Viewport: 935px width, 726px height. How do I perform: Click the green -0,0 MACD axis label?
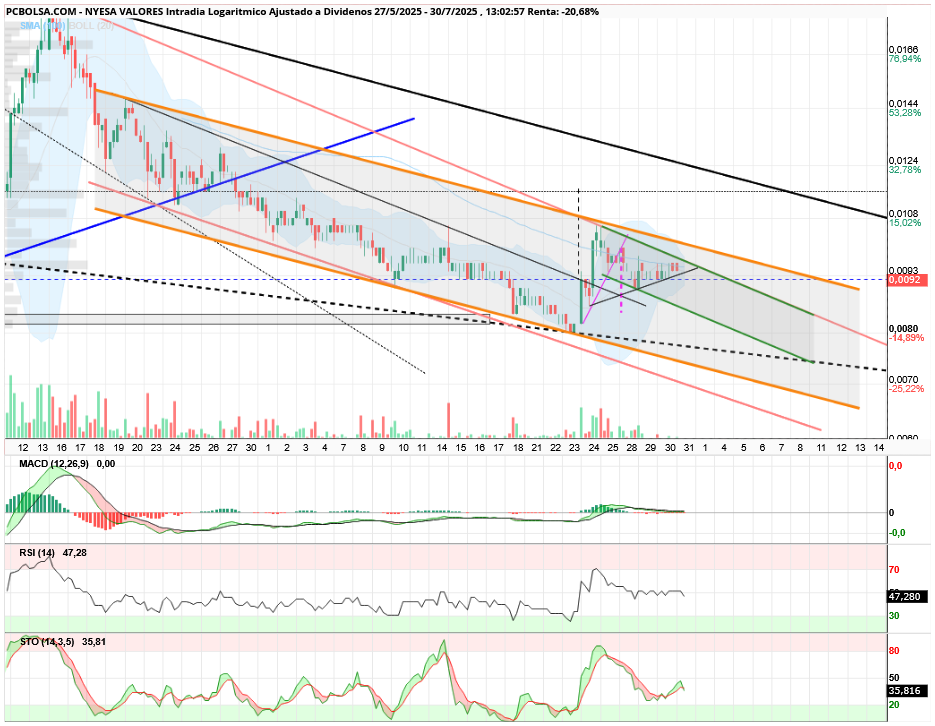click(x=897, y=533)
